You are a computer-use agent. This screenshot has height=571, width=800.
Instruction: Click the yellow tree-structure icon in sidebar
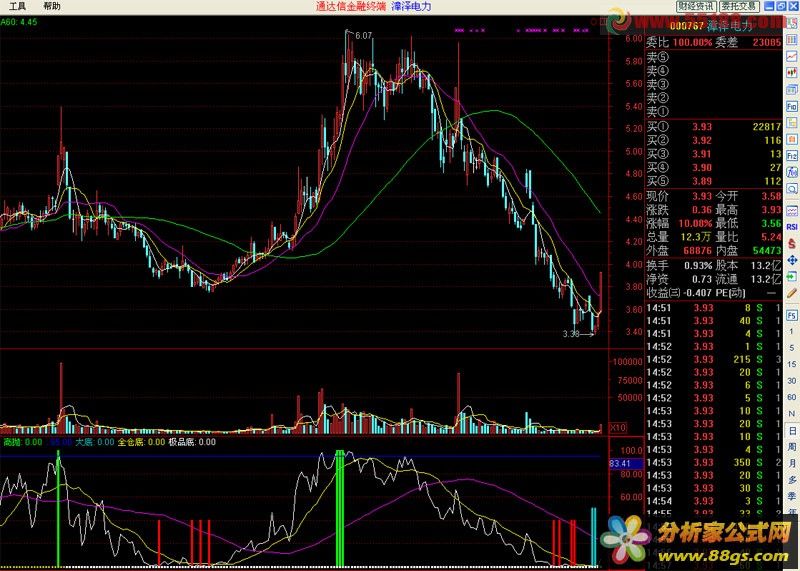792,122
